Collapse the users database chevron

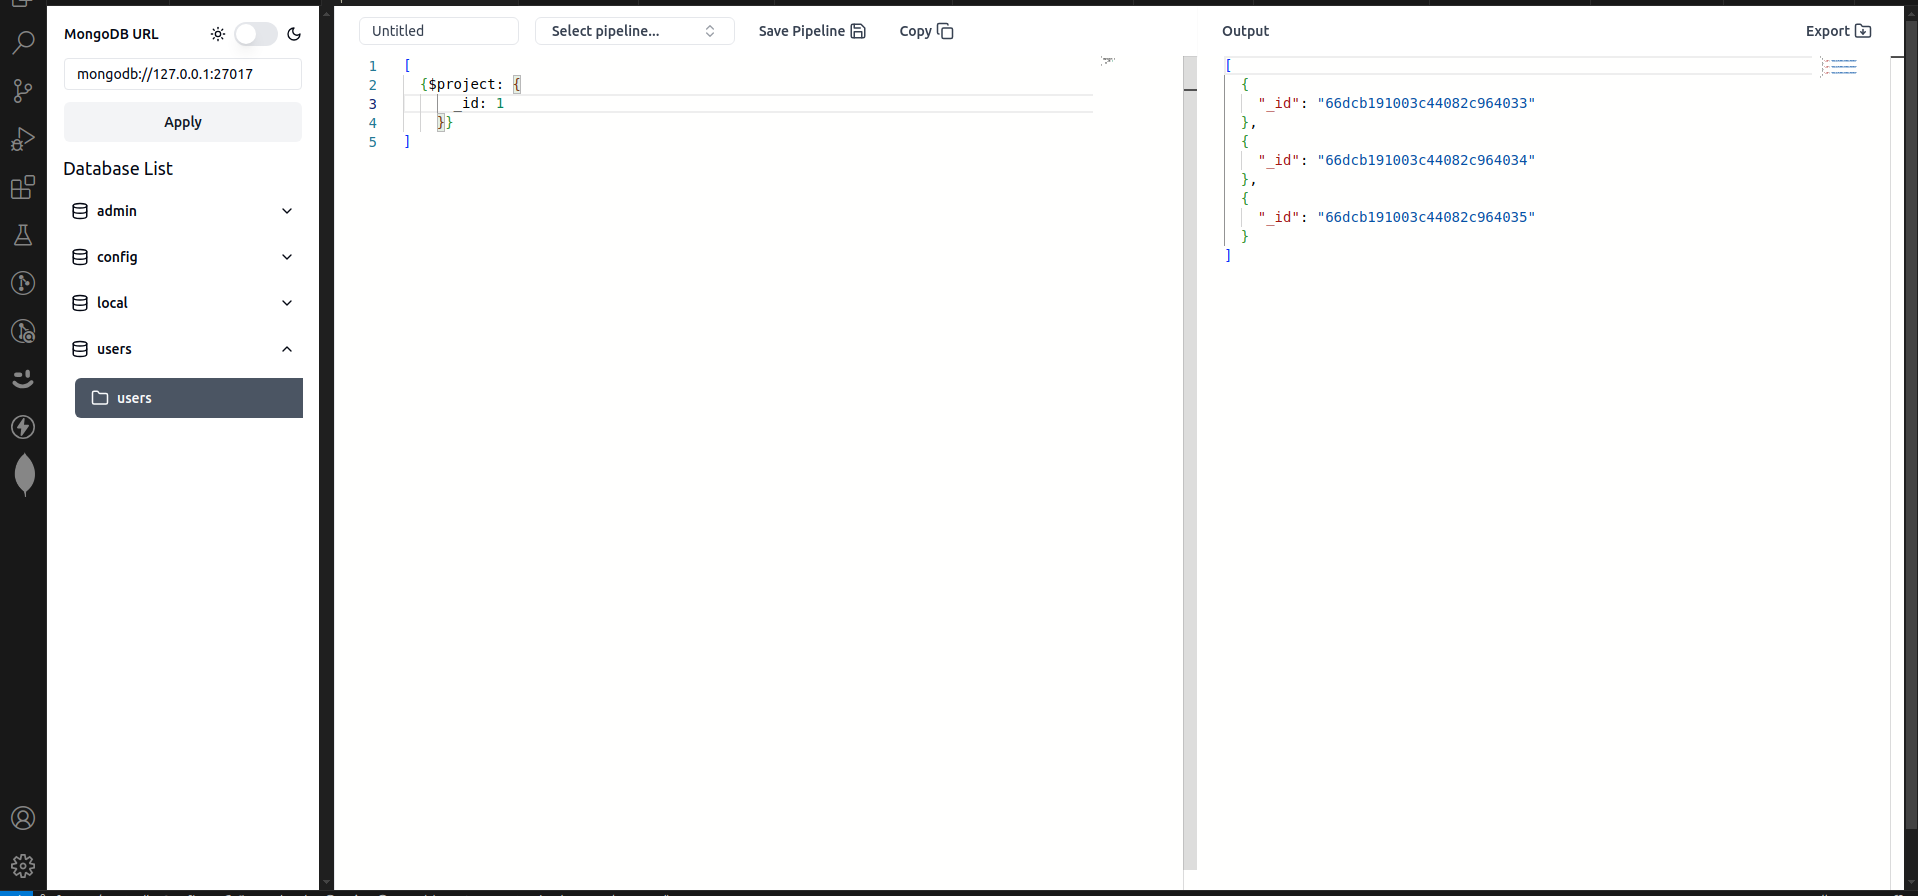pos(287,349)
